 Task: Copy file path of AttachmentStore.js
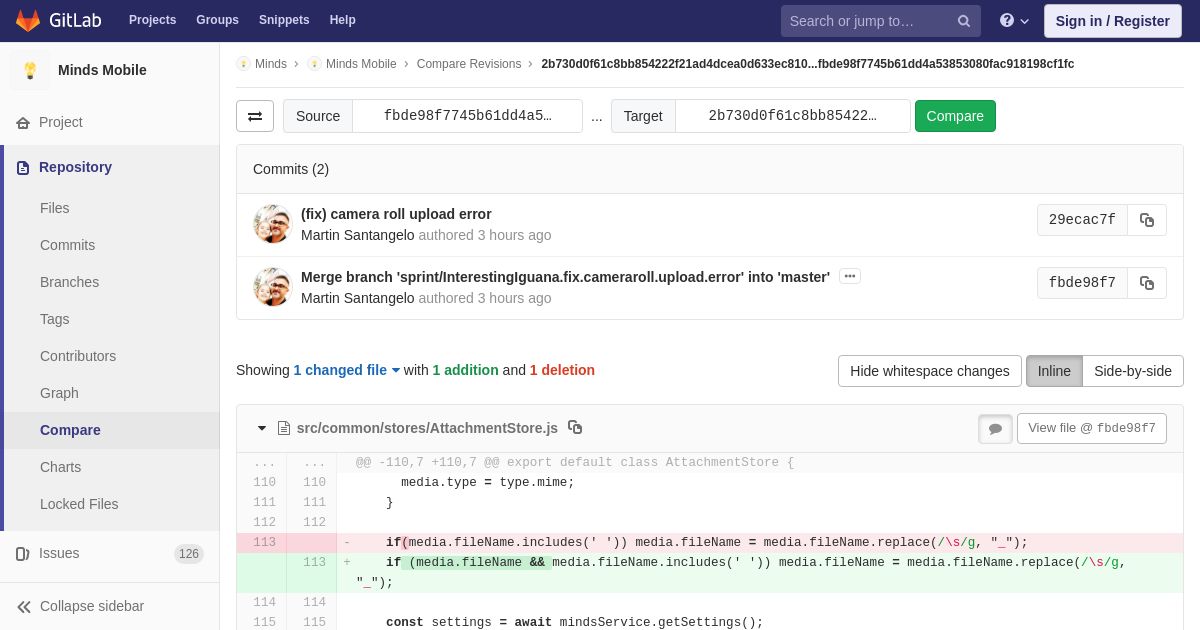[575, 427]
